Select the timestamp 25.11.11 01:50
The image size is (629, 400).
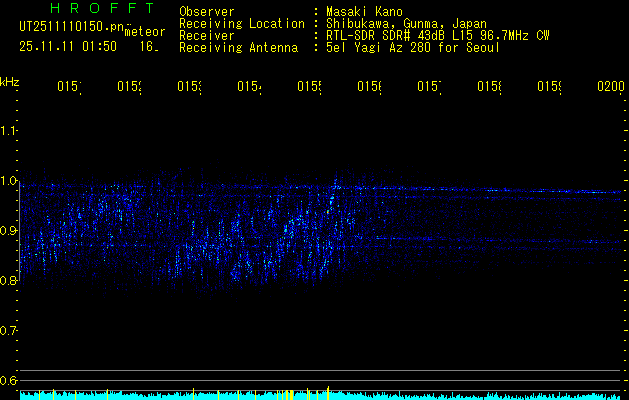coord(68,47)
